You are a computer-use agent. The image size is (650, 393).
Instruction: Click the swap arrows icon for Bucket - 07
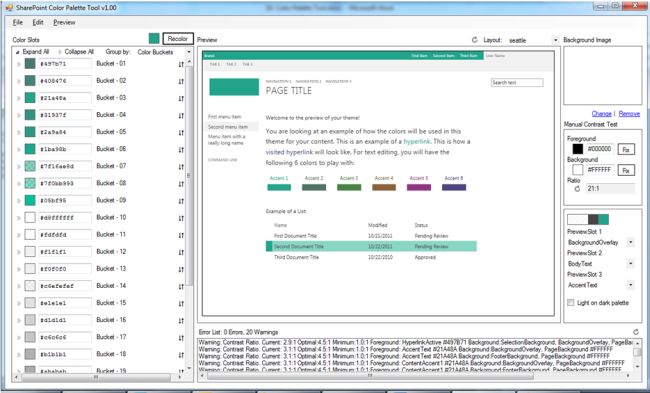pos(181,167)
